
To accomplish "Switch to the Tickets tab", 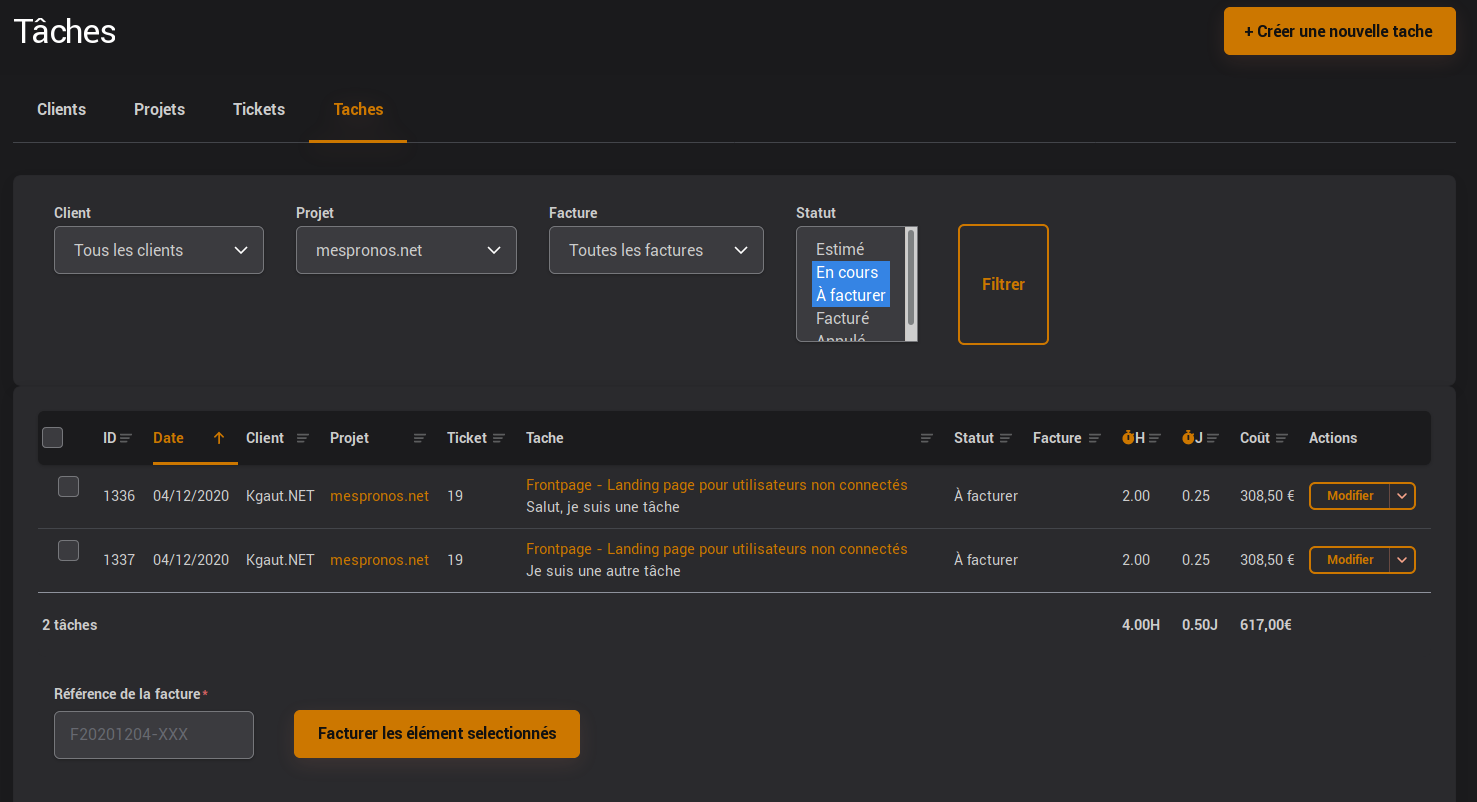I will click(259, 109).
